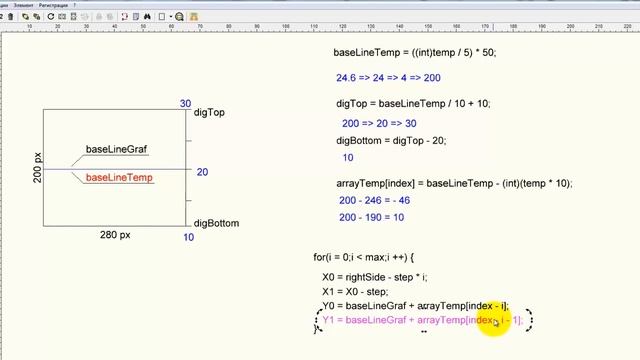
Task: Click the mirror horizontally icon
Action: 62,17
